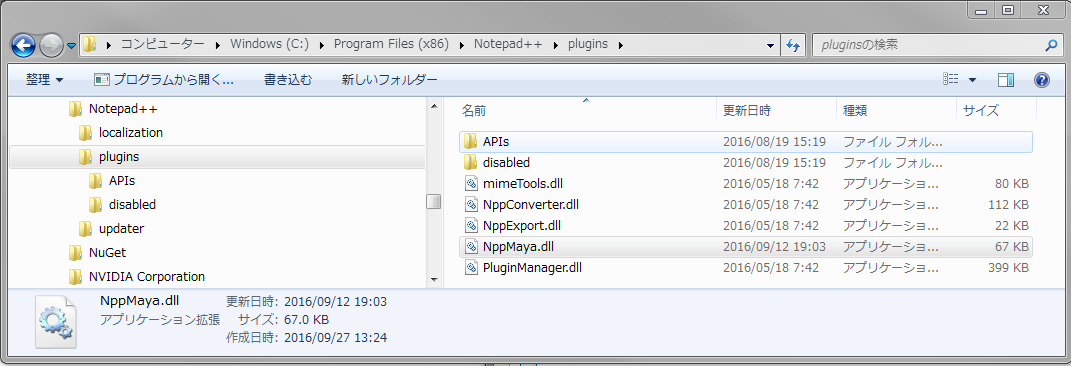
Task: Go back with the Back arrow button
Action: [24, 46]
